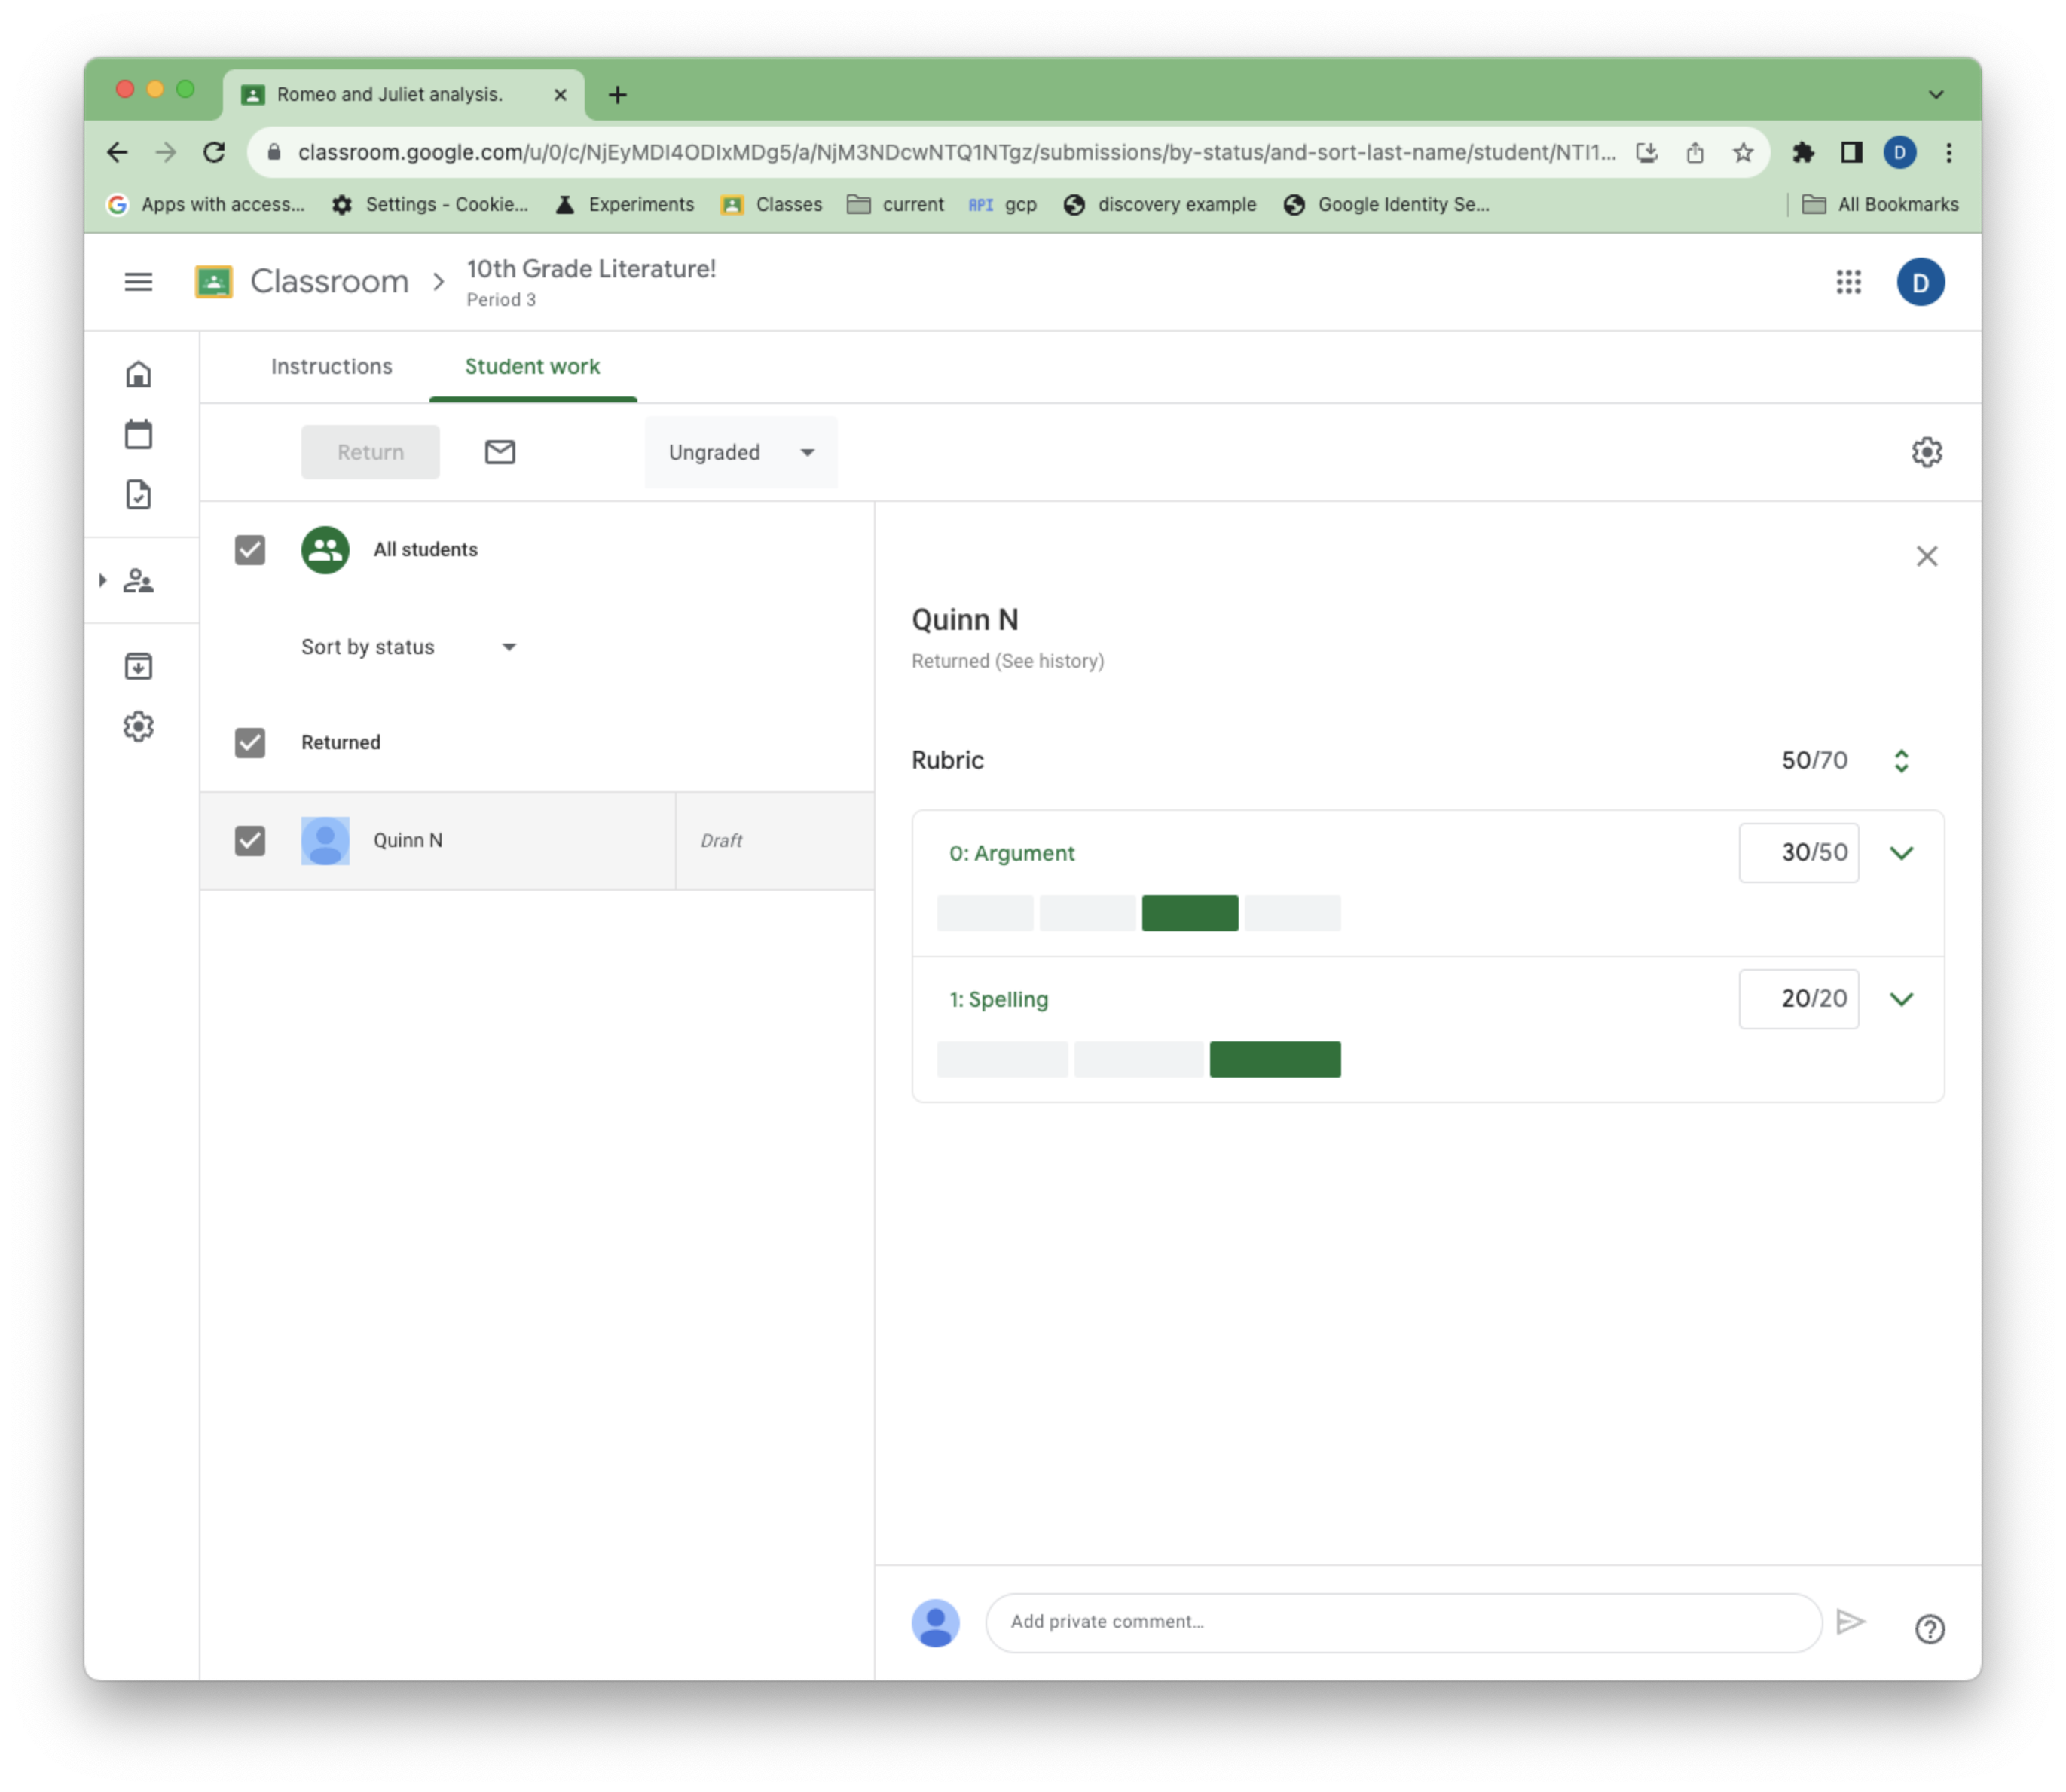Screen dimensions: 2066x1792
Task: Toggle checkbox next to Returned section
Action: pos(251,742)
